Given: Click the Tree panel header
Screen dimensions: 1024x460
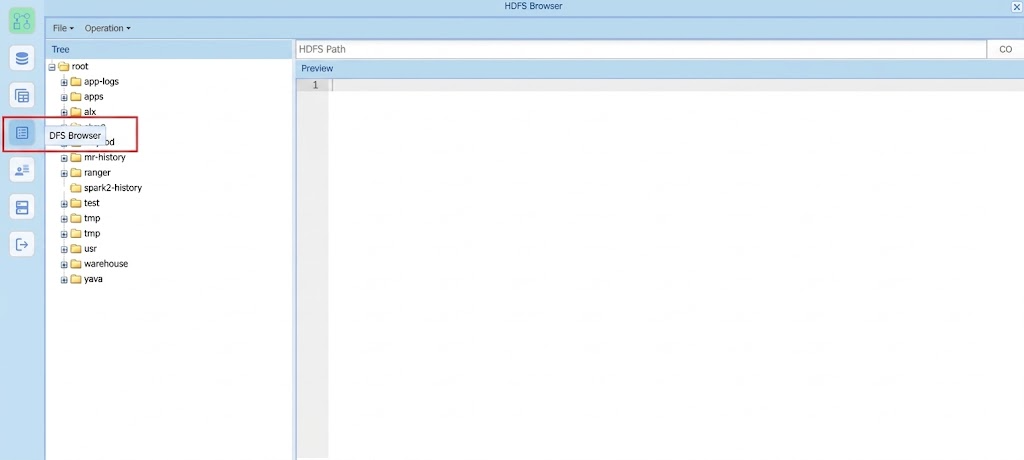Looking at the screenshot, I should (168, 50).
